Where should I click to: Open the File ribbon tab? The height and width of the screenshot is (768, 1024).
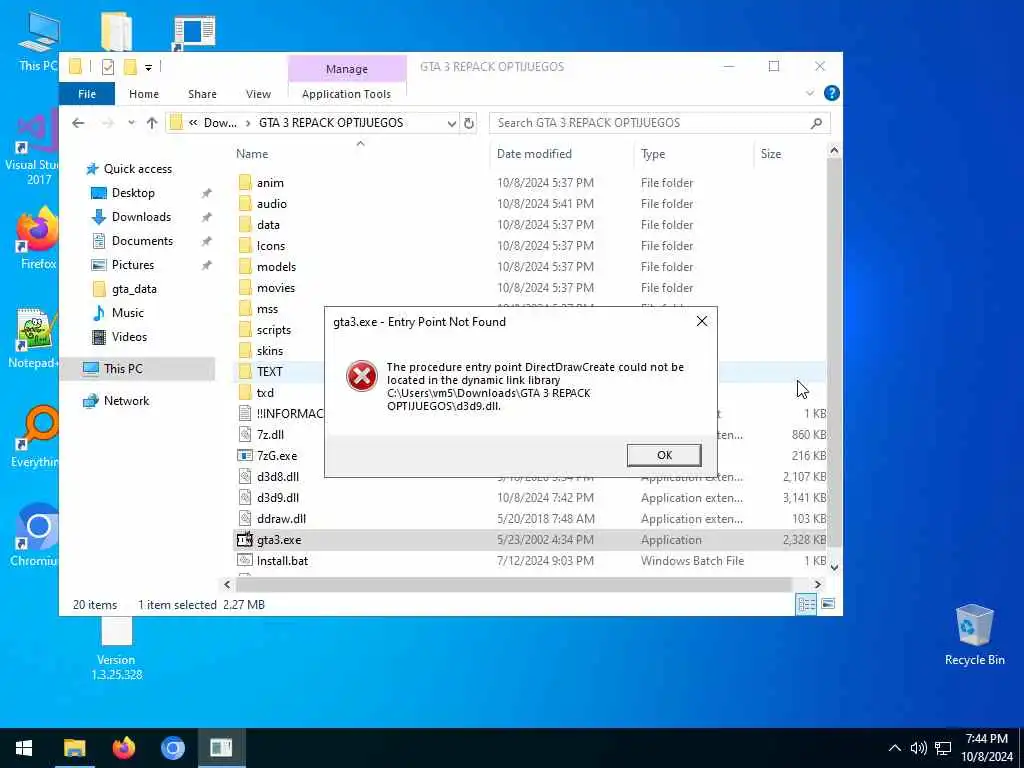(x=87, y=94)
